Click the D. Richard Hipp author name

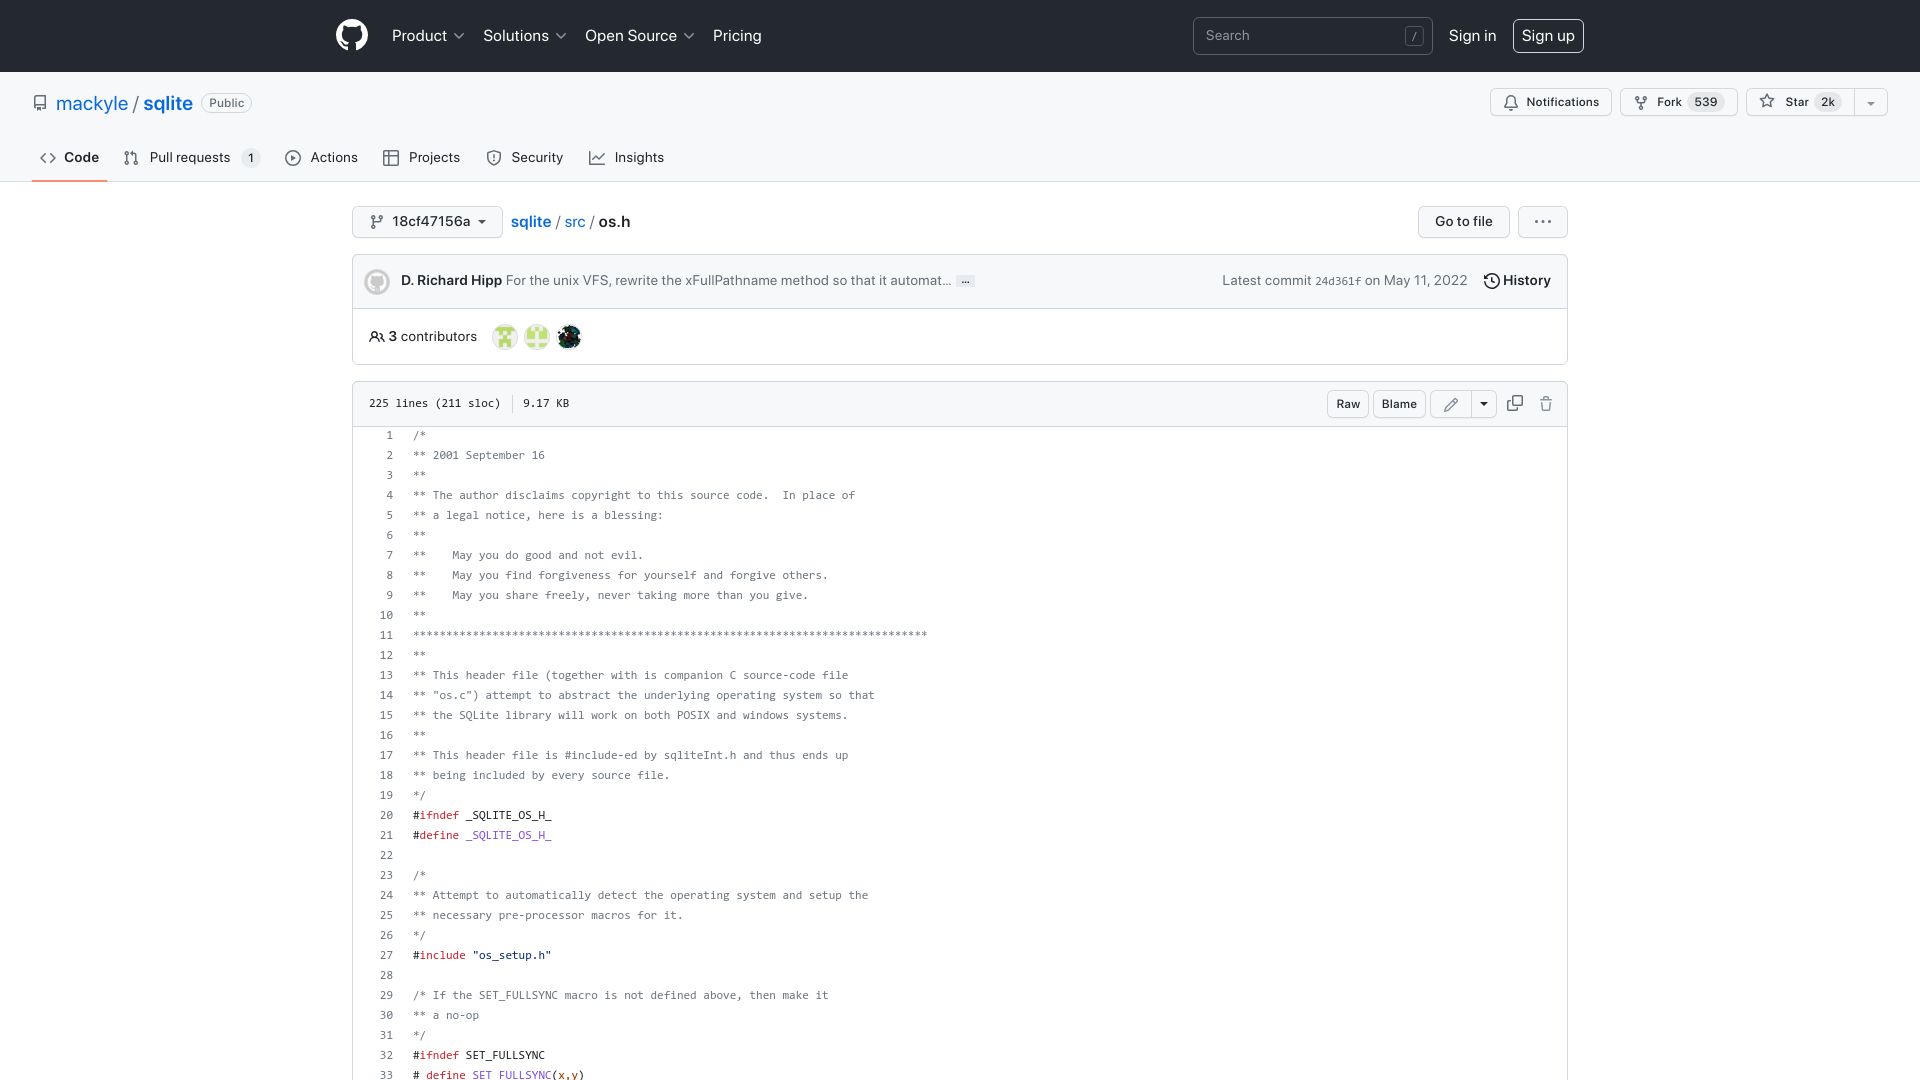pos(451,281)
